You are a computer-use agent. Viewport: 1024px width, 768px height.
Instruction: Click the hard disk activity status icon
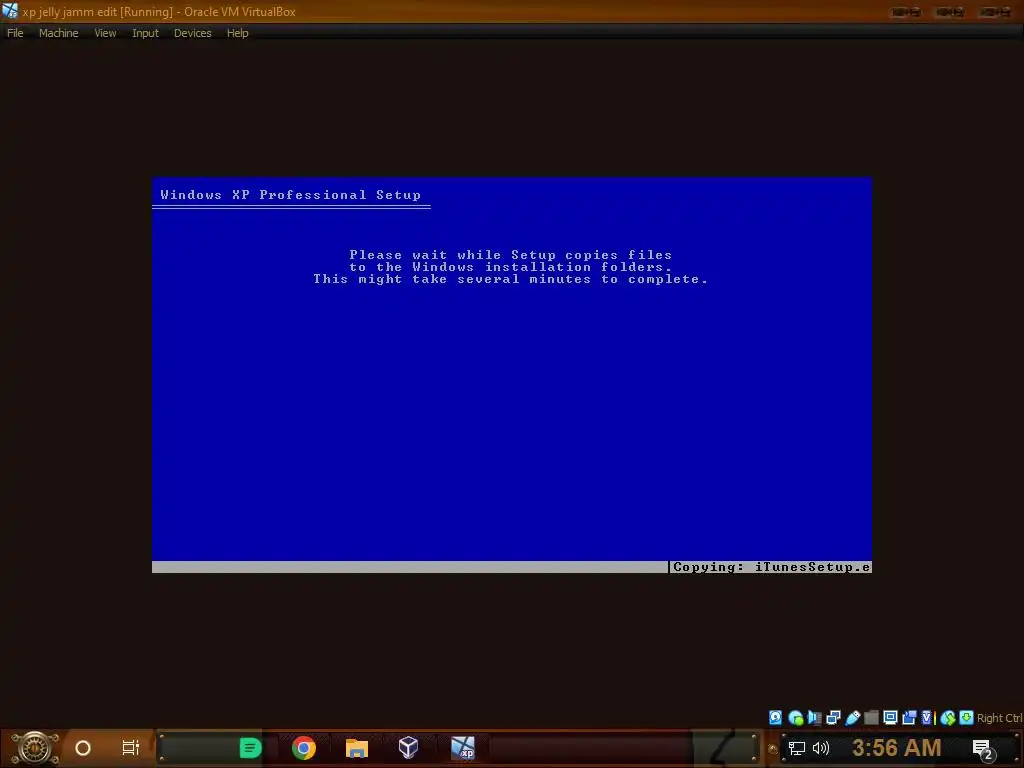pos(775,718)
